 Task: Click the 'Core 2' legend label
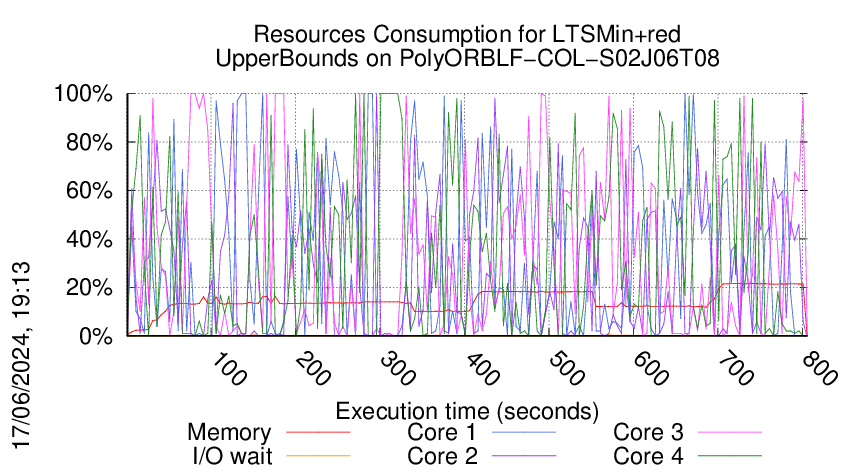click(442, 456)
